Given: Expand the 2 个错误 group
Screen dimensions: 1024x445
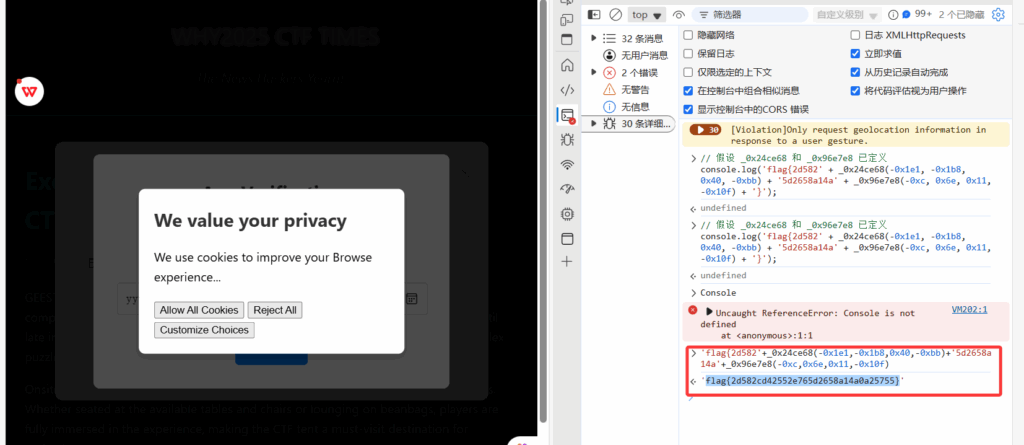Looking at the screenshot, I should [x=594, y=73].
